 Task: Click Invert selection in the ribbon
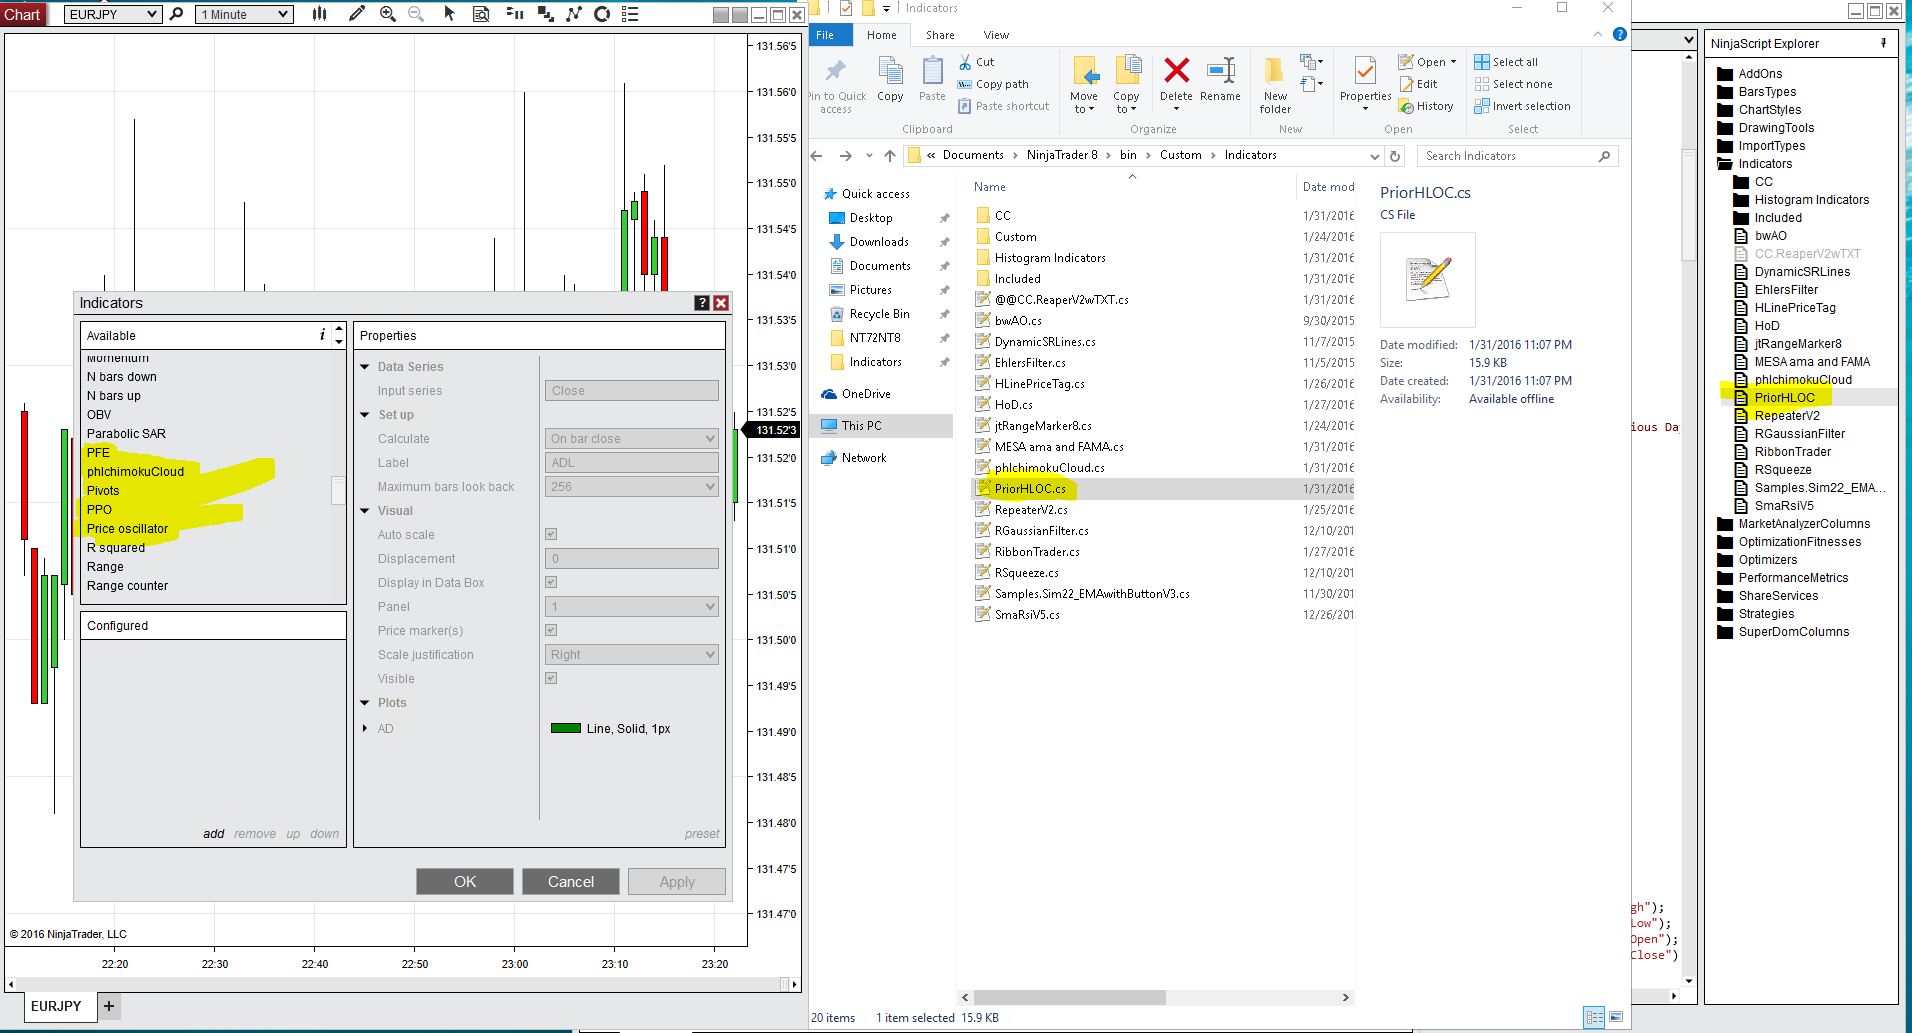pyautogui.click(x=1522, y=106)
